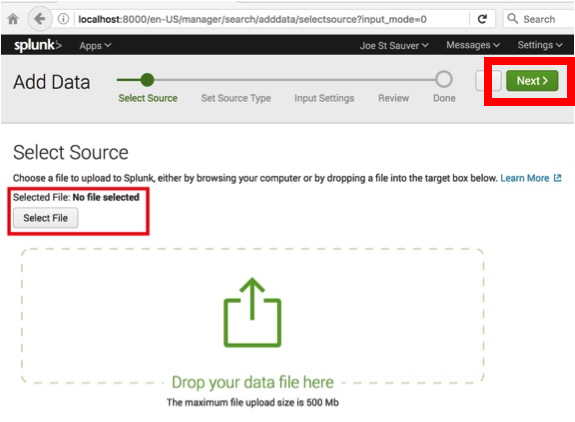The width and height of the screenshot is (575, 422).
Task: Click the browser home icon
Action: [x=13, y=19]
